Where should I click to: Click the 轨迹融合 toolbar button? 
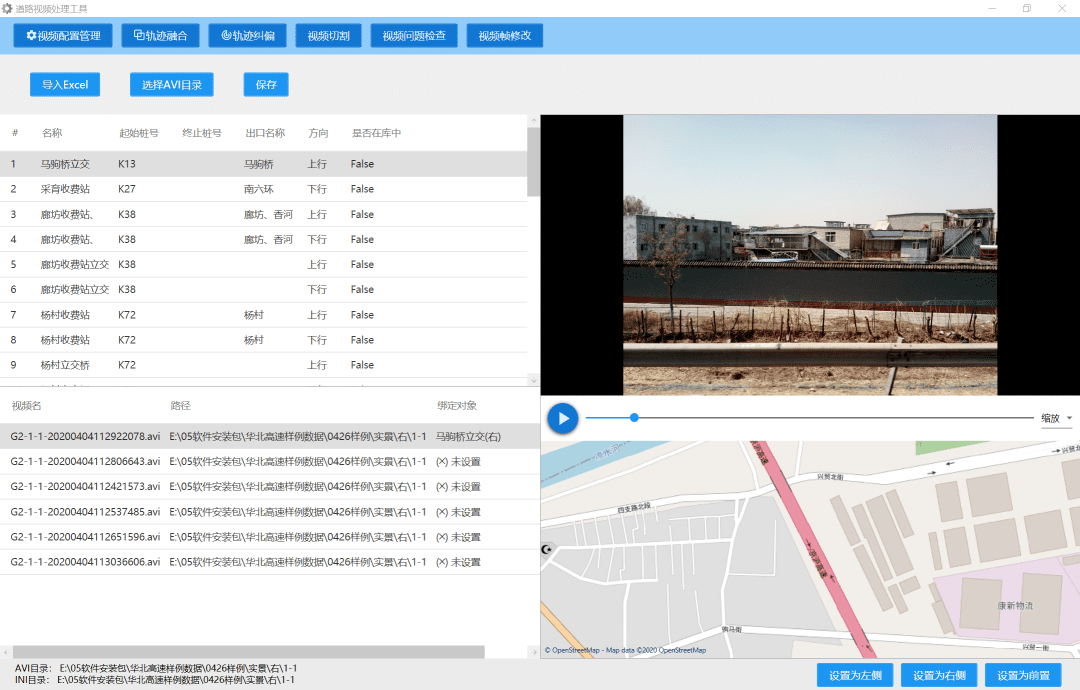click(x=160, y=36)
